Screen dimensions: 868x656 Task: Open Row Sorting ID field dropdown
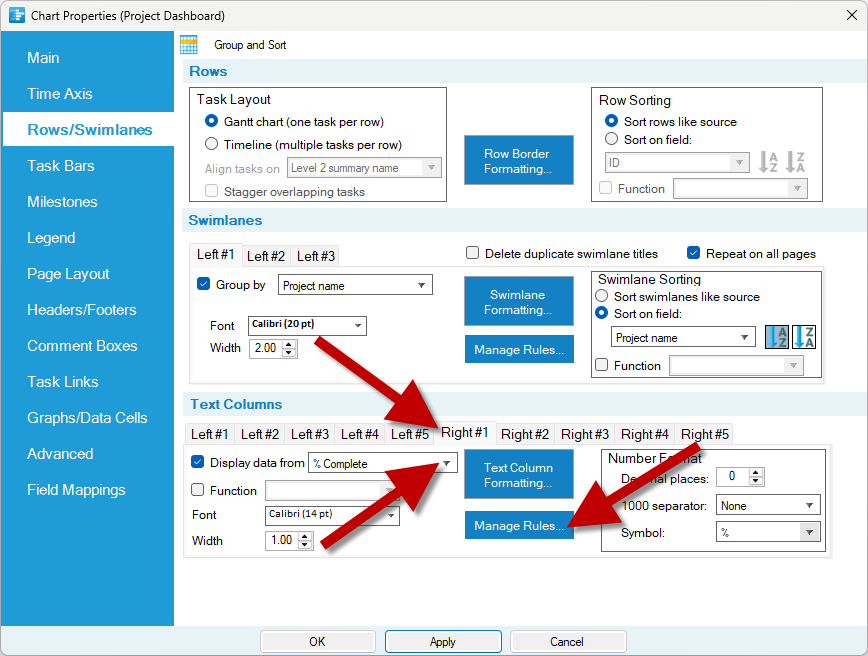pos(677,163)
